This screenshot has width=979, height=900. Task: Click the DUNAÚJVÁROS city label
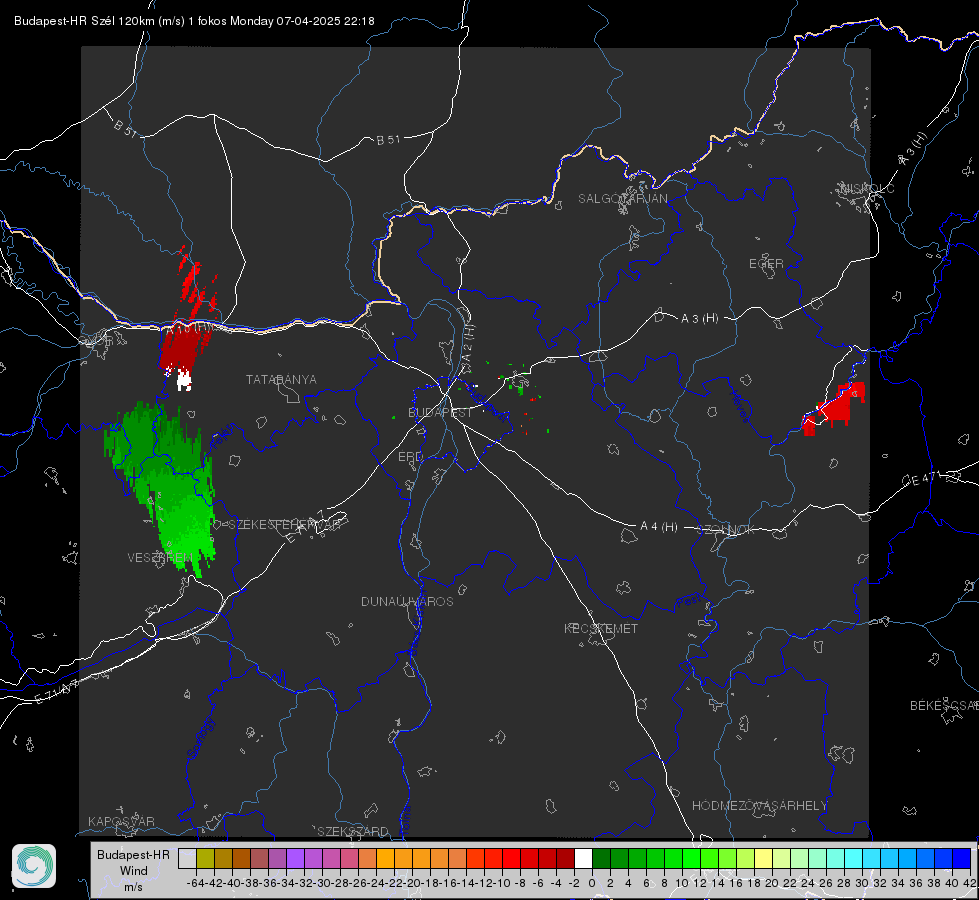point(407,601)
